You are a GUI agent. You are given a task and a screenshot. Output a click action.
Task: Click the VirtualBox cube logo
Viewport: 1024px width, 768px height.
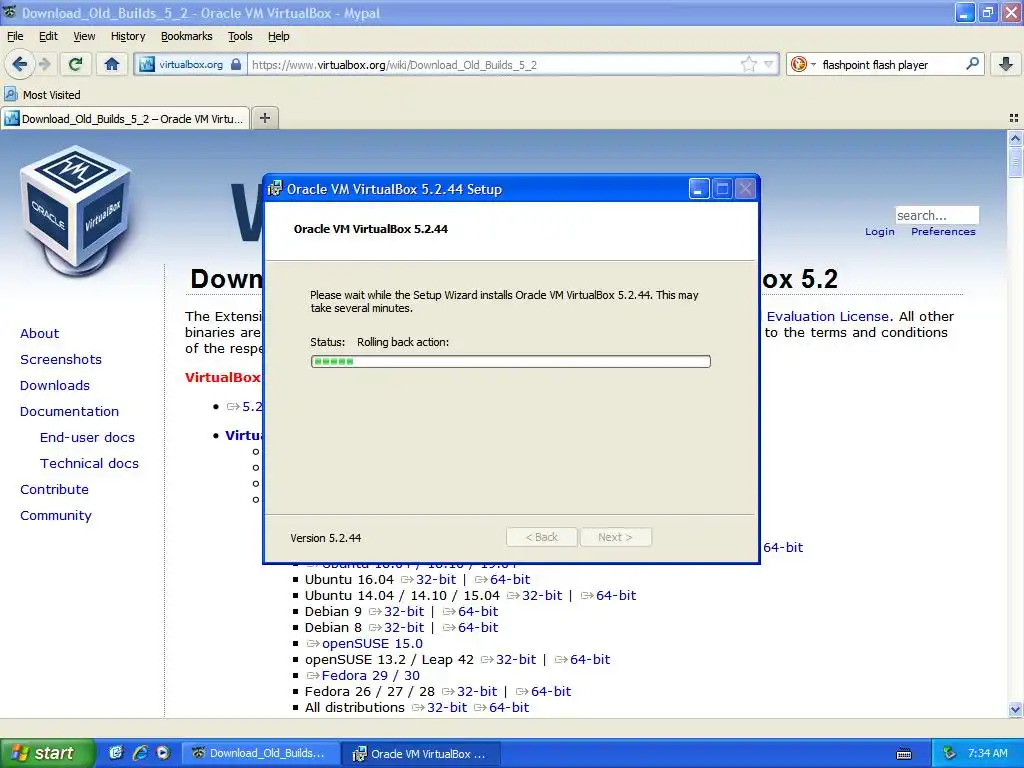point(76,210)
